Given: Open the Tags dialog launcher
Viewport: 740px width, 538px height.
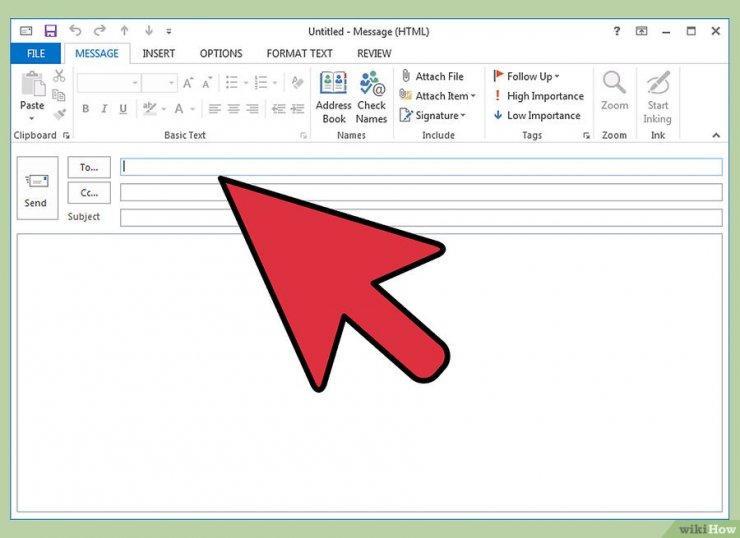Looking at the screenshot, I should click(586, 135).
